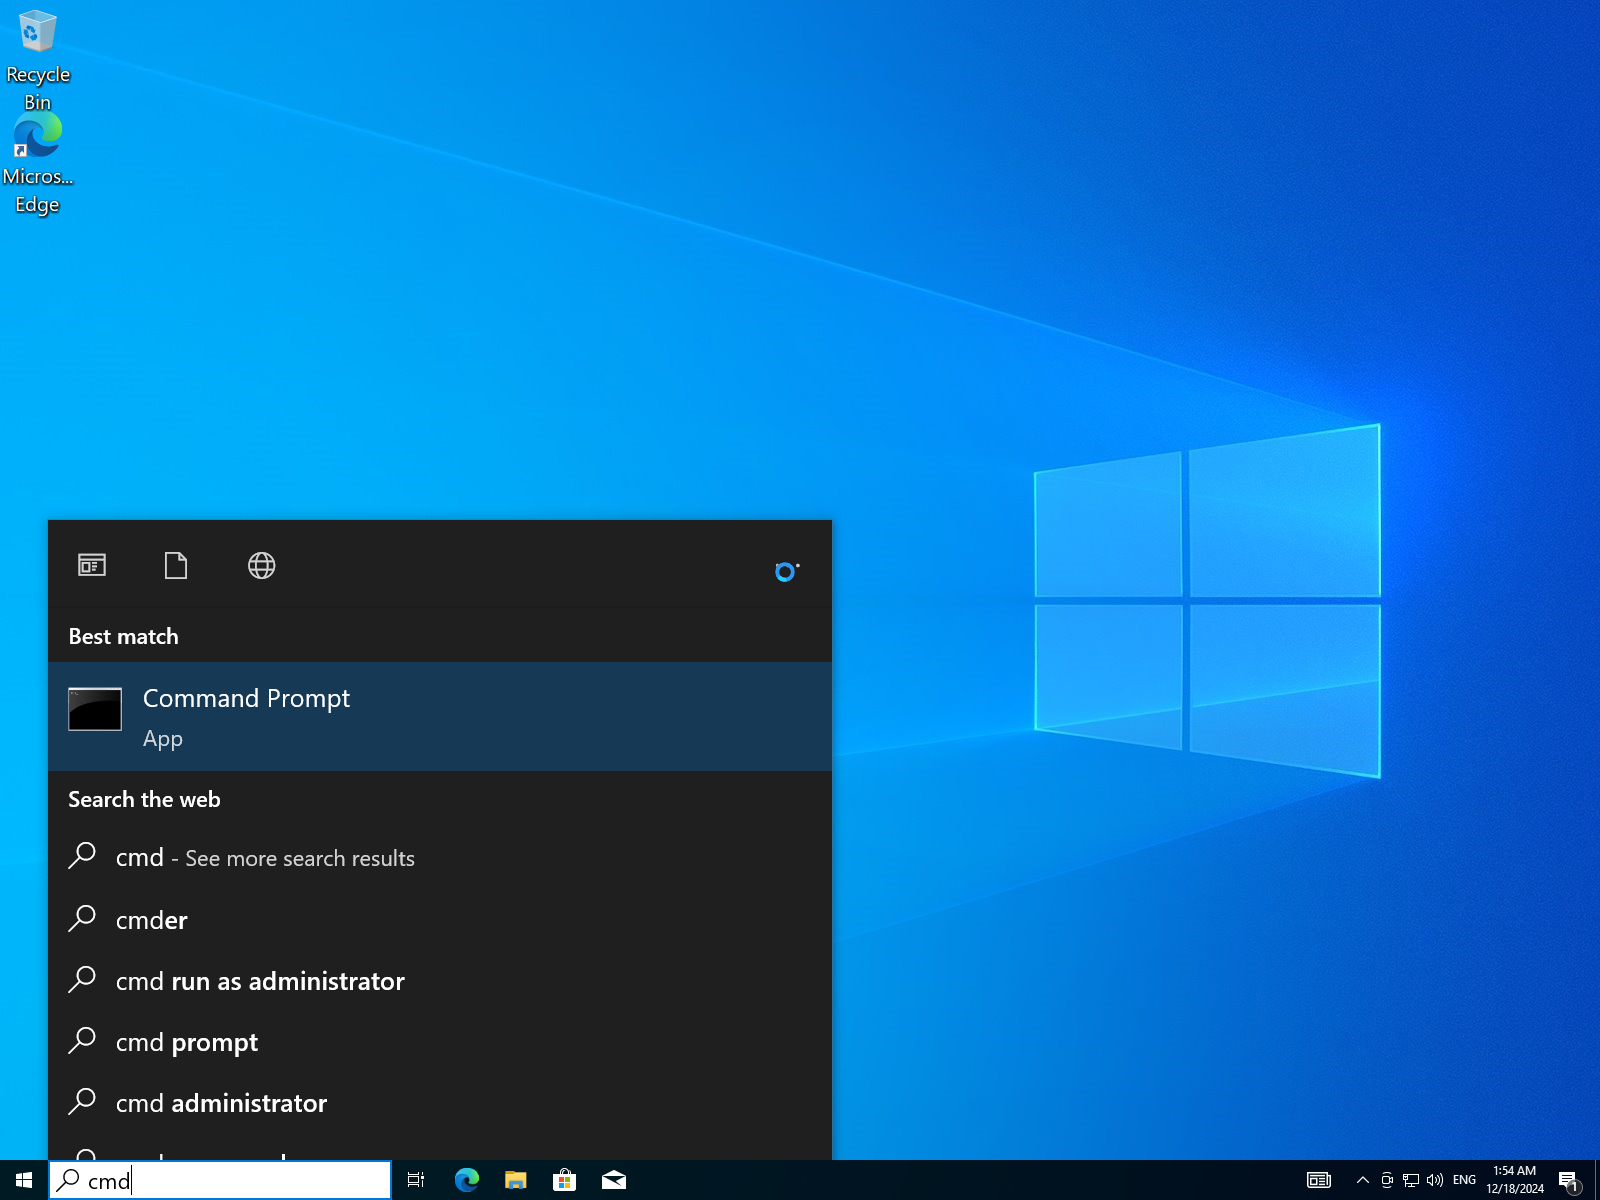Open the Mail app from taskbar
1600x1200 pixels.
[614, 1181]
